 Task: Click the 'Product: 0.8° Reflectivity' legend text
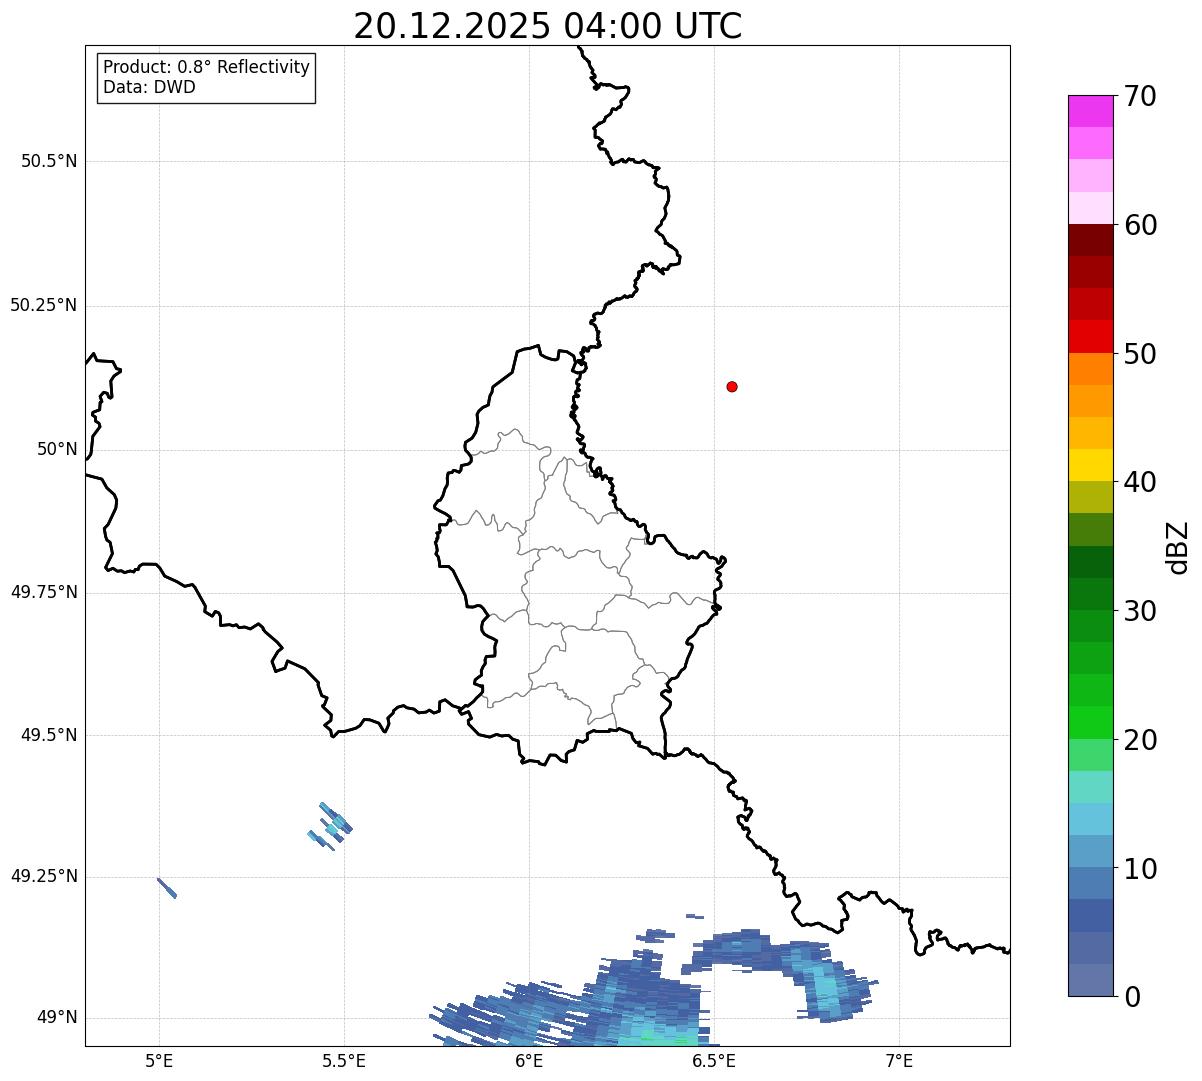coord(207,67)
